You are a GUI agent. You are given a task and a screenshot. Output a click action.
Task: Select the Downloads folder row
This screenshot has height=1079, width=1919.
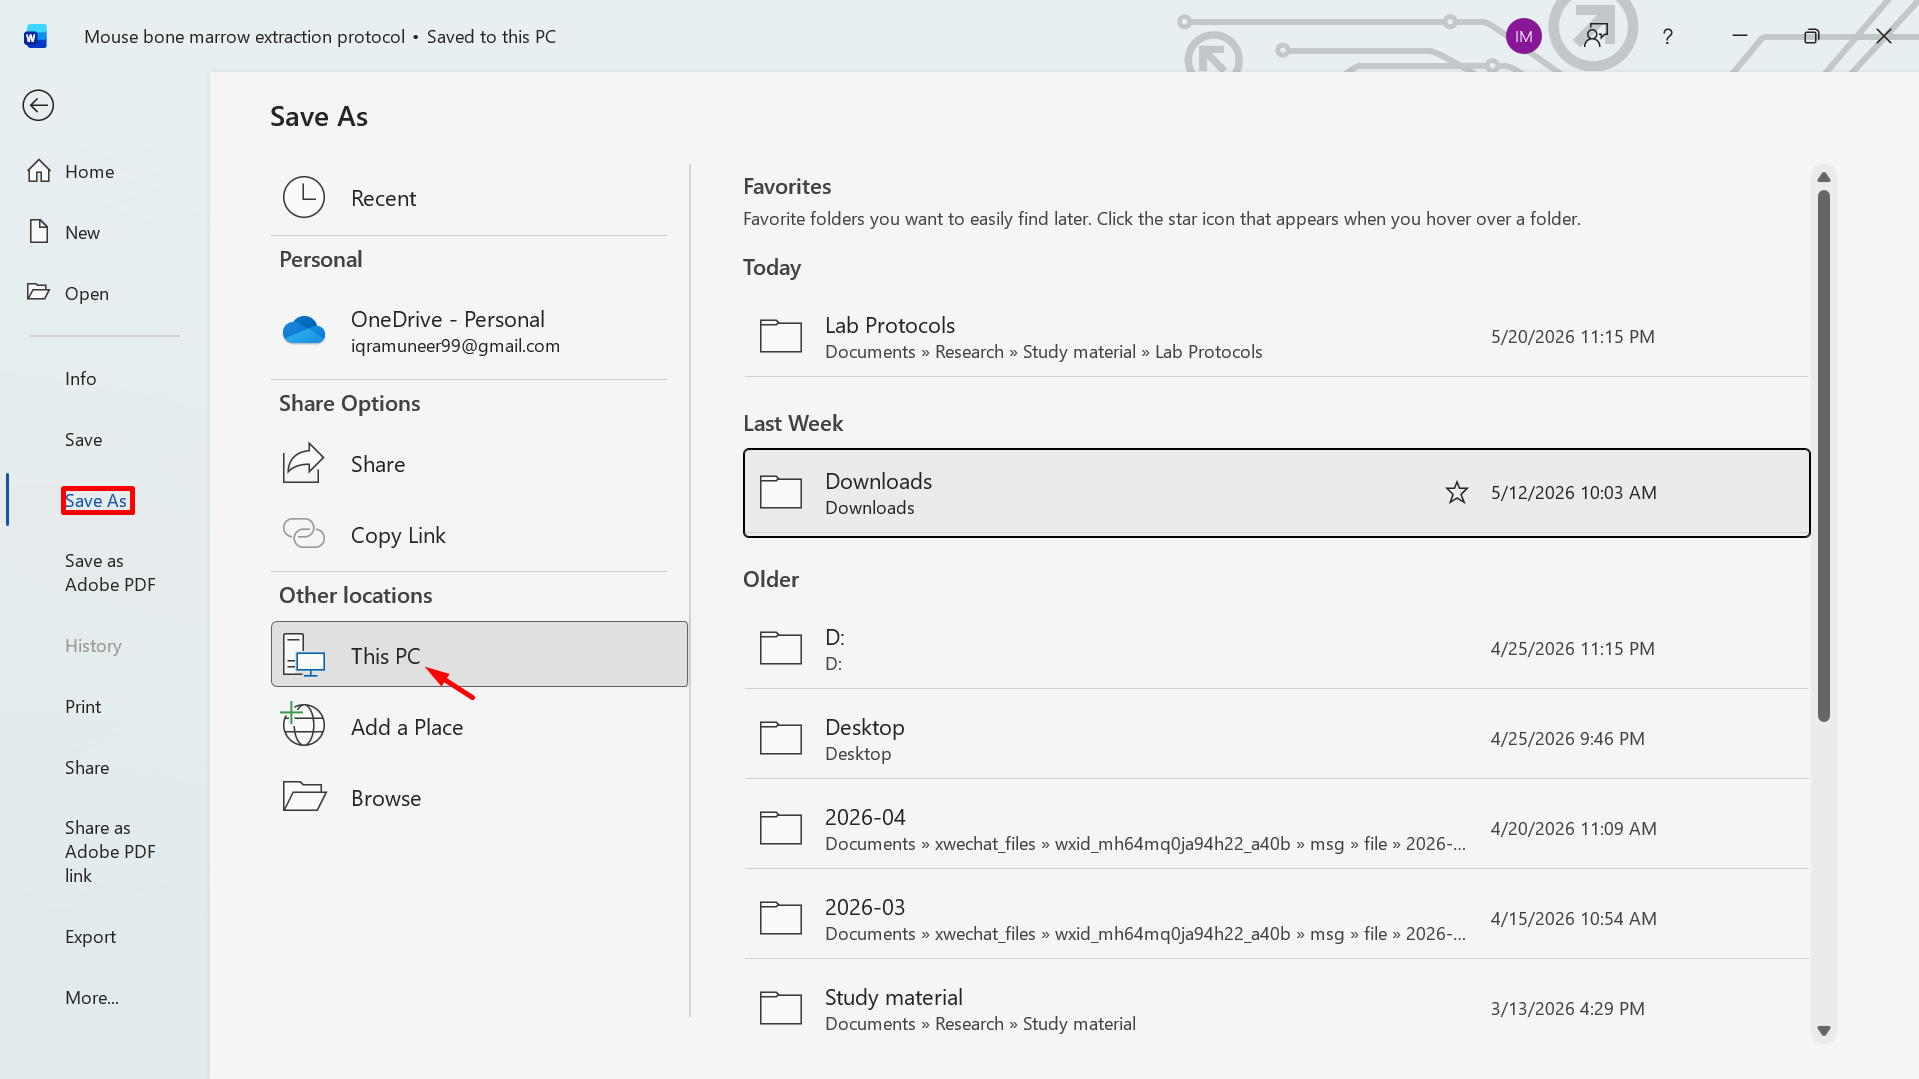point(1276,492)
